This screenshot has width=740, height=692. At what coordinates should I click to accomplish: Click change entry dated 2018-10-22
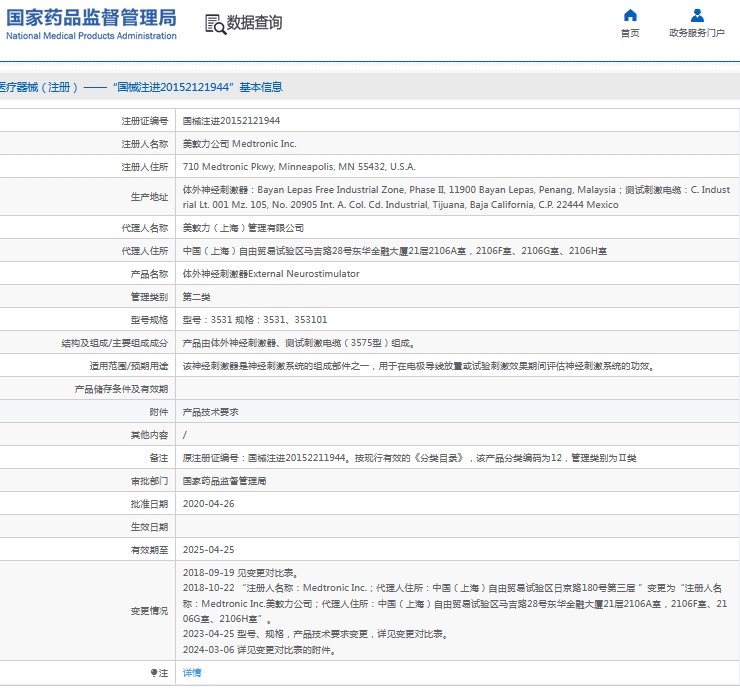pos(455,603)
